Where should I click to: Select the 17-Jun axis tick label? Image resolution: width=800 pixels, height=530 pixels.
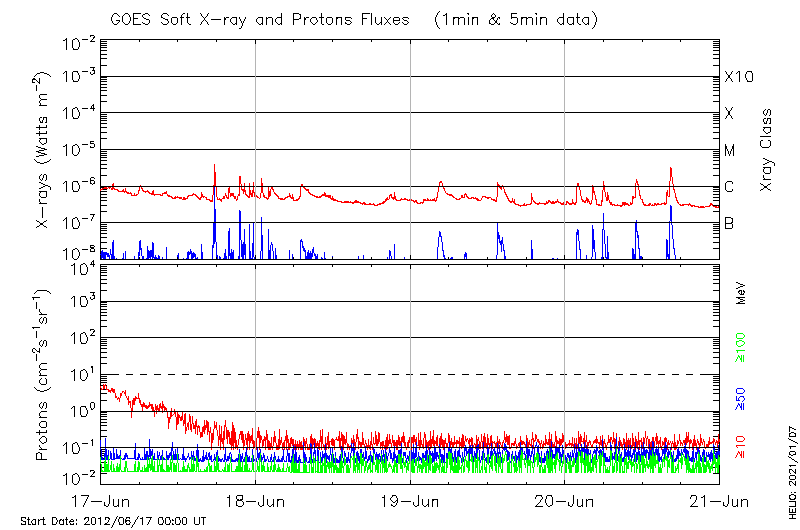coord(100,500)
